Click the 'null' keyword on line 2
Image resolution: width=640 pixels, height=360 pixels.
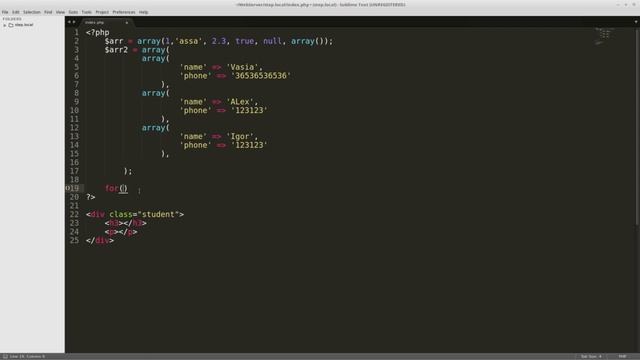pyautogui.click(x=272, y=41)
